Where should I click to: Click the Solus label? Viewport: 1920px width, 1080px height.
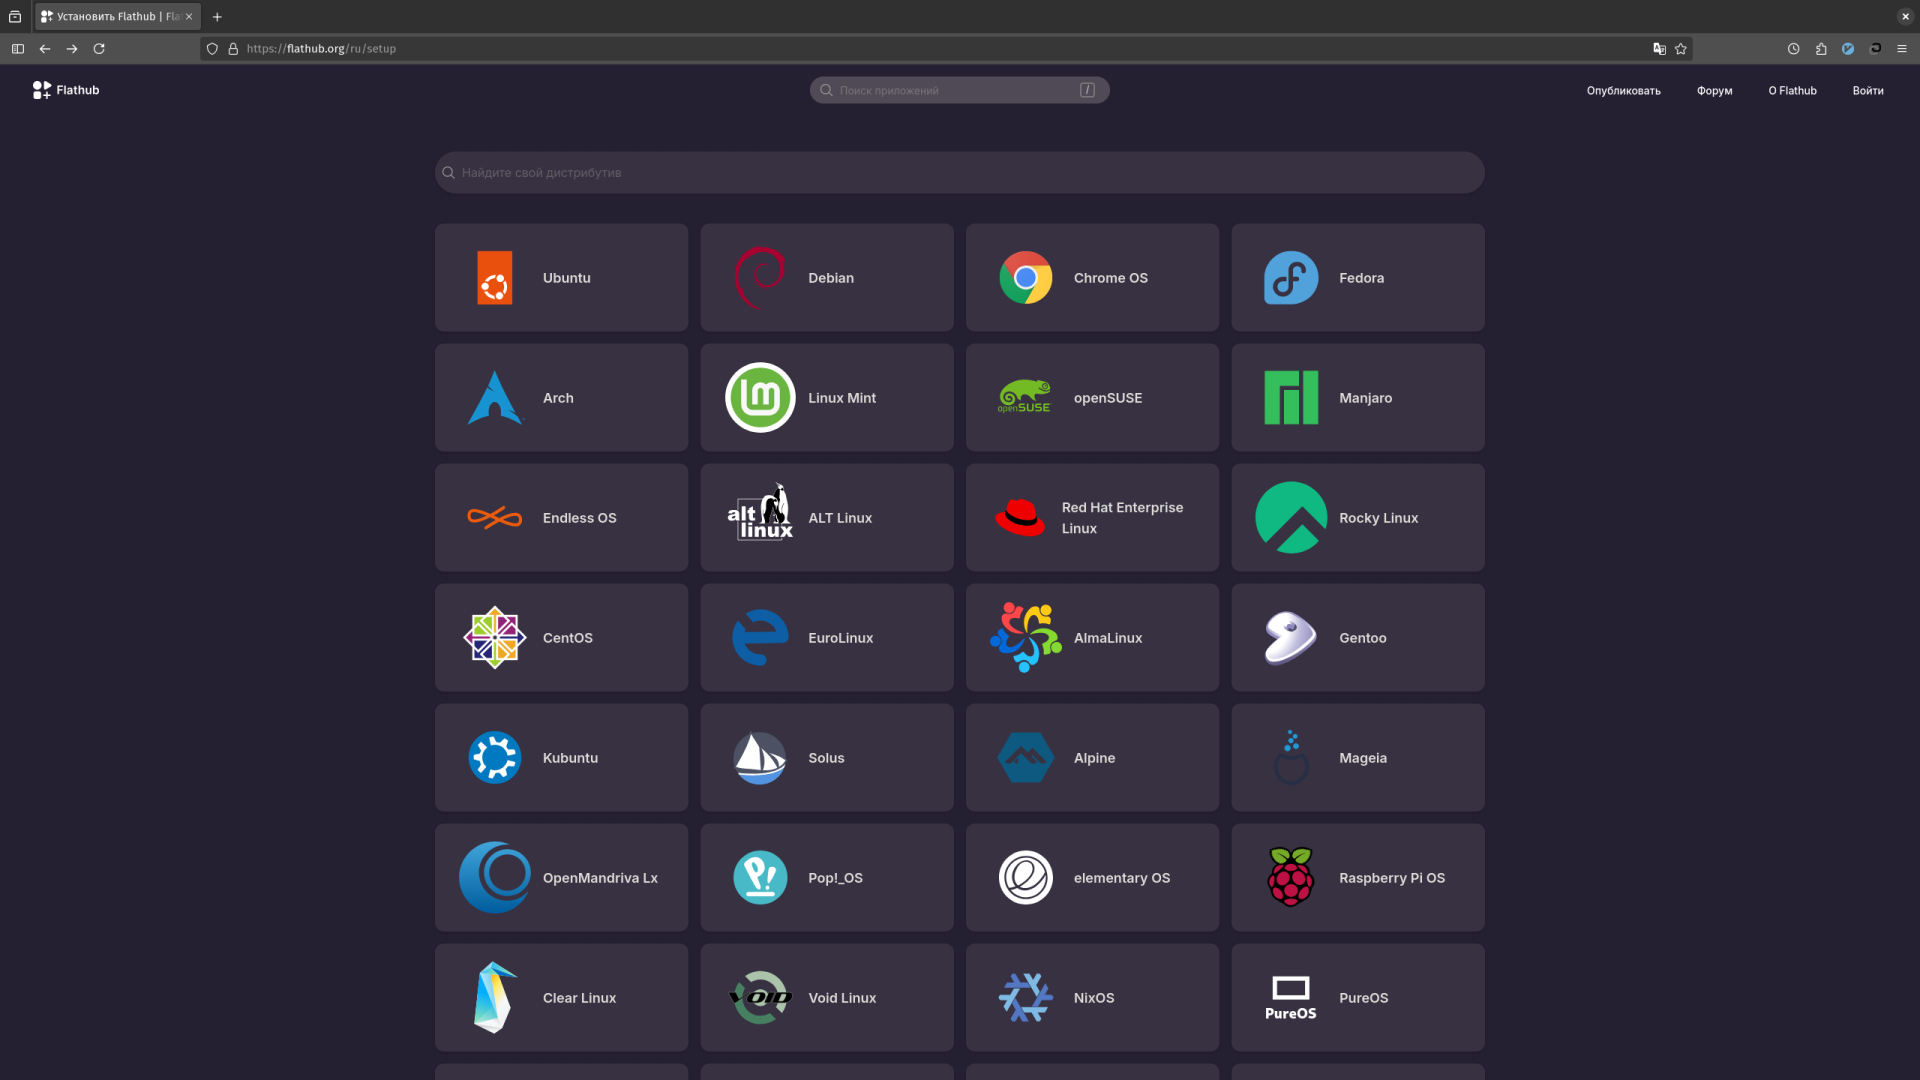pyautogui.click(x=826, y=758)
